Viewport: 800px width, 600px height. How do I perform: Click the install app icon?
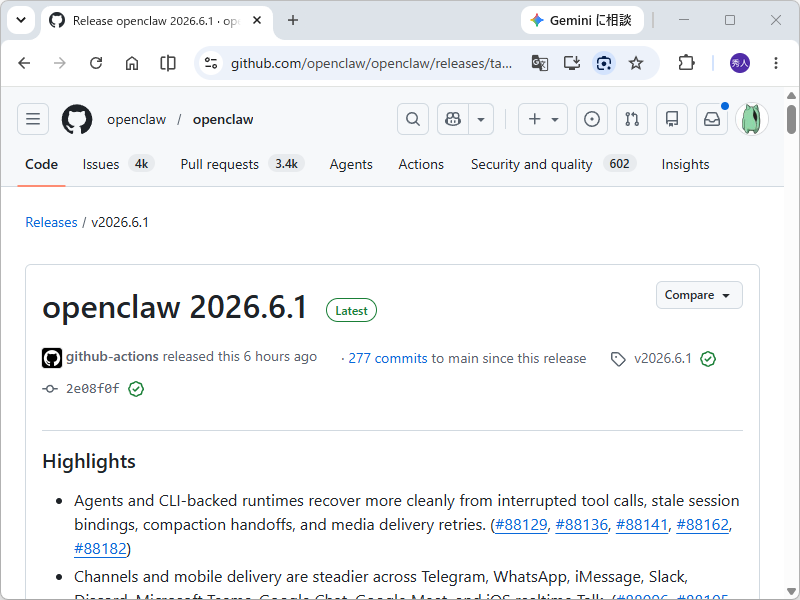pos(571,63)
